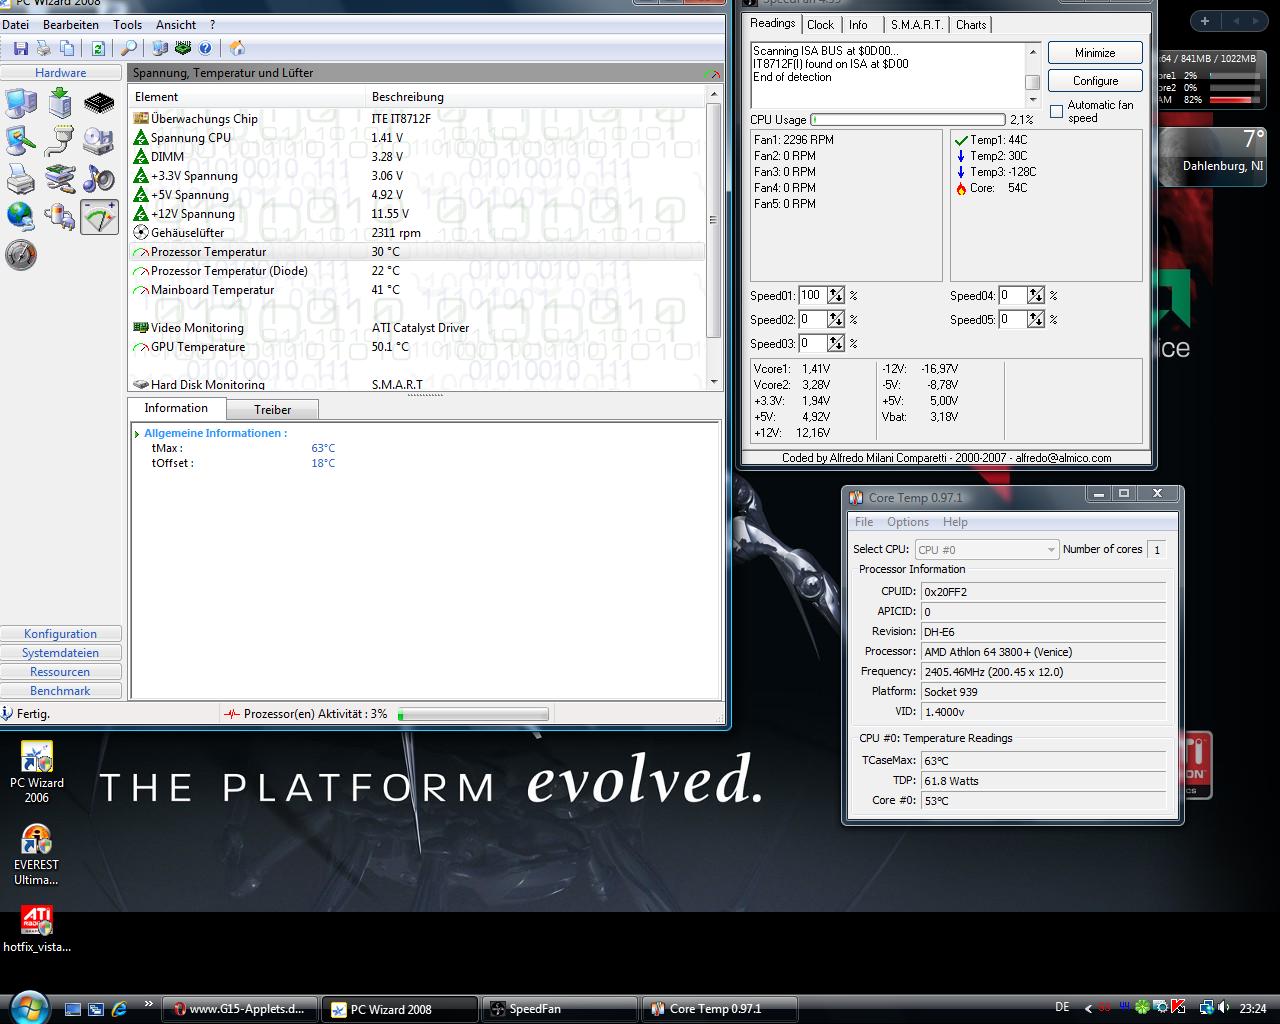Open the Printers icon in Hardware panel
This screenshot has height=1024, width=1280.
tap(21, 179)
